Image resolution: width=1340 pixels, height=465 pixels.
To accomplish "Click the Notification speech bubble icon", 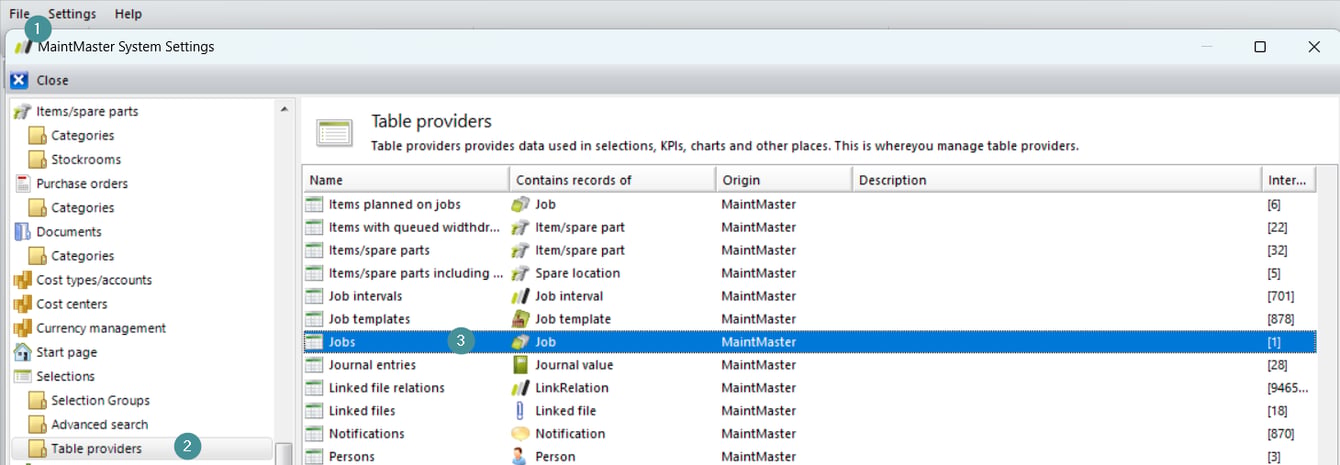I will (520, 434).
